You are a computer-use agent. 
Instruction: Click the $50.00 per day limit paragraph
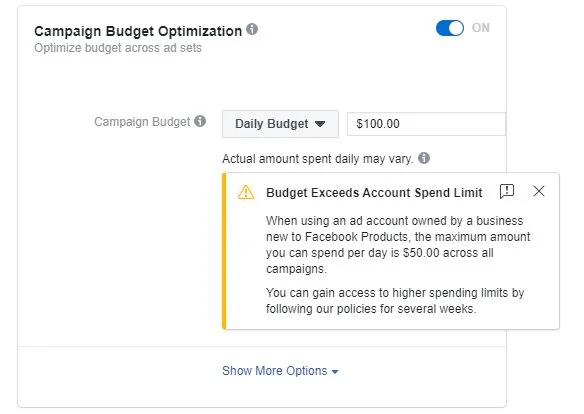pos(398,245)
